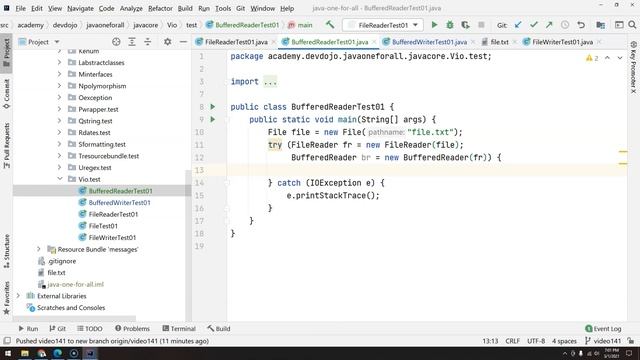The height and width of the screenshot is (360, 640).
Task: Jump to next highlighted warning arrow
Action: click(x=620, y=58)
